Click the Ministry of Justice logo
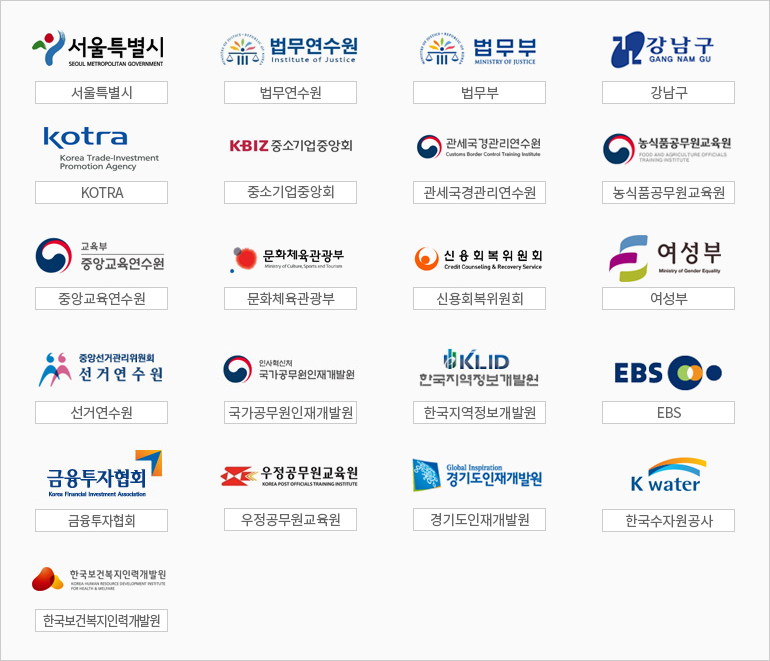The image size is (770, 661). (478, 50)
